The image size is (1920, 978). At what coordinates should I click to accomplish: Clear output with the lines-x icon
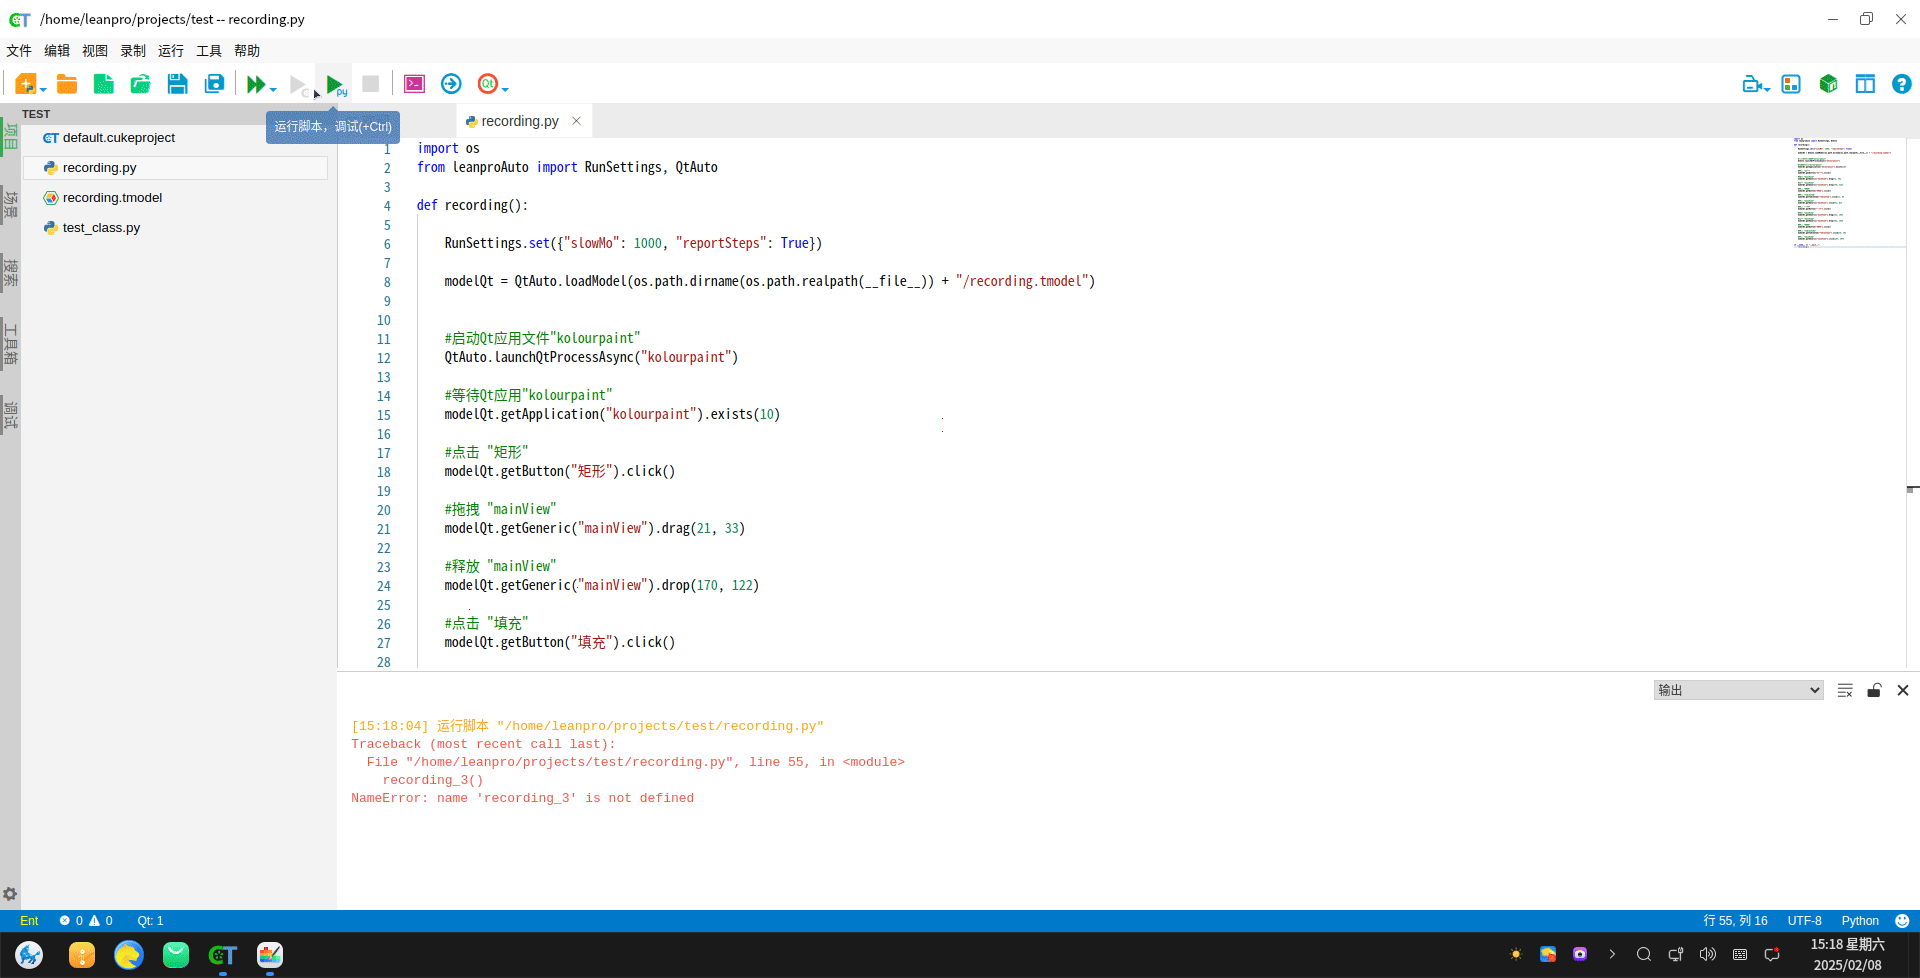click(x=1845, y=690)
